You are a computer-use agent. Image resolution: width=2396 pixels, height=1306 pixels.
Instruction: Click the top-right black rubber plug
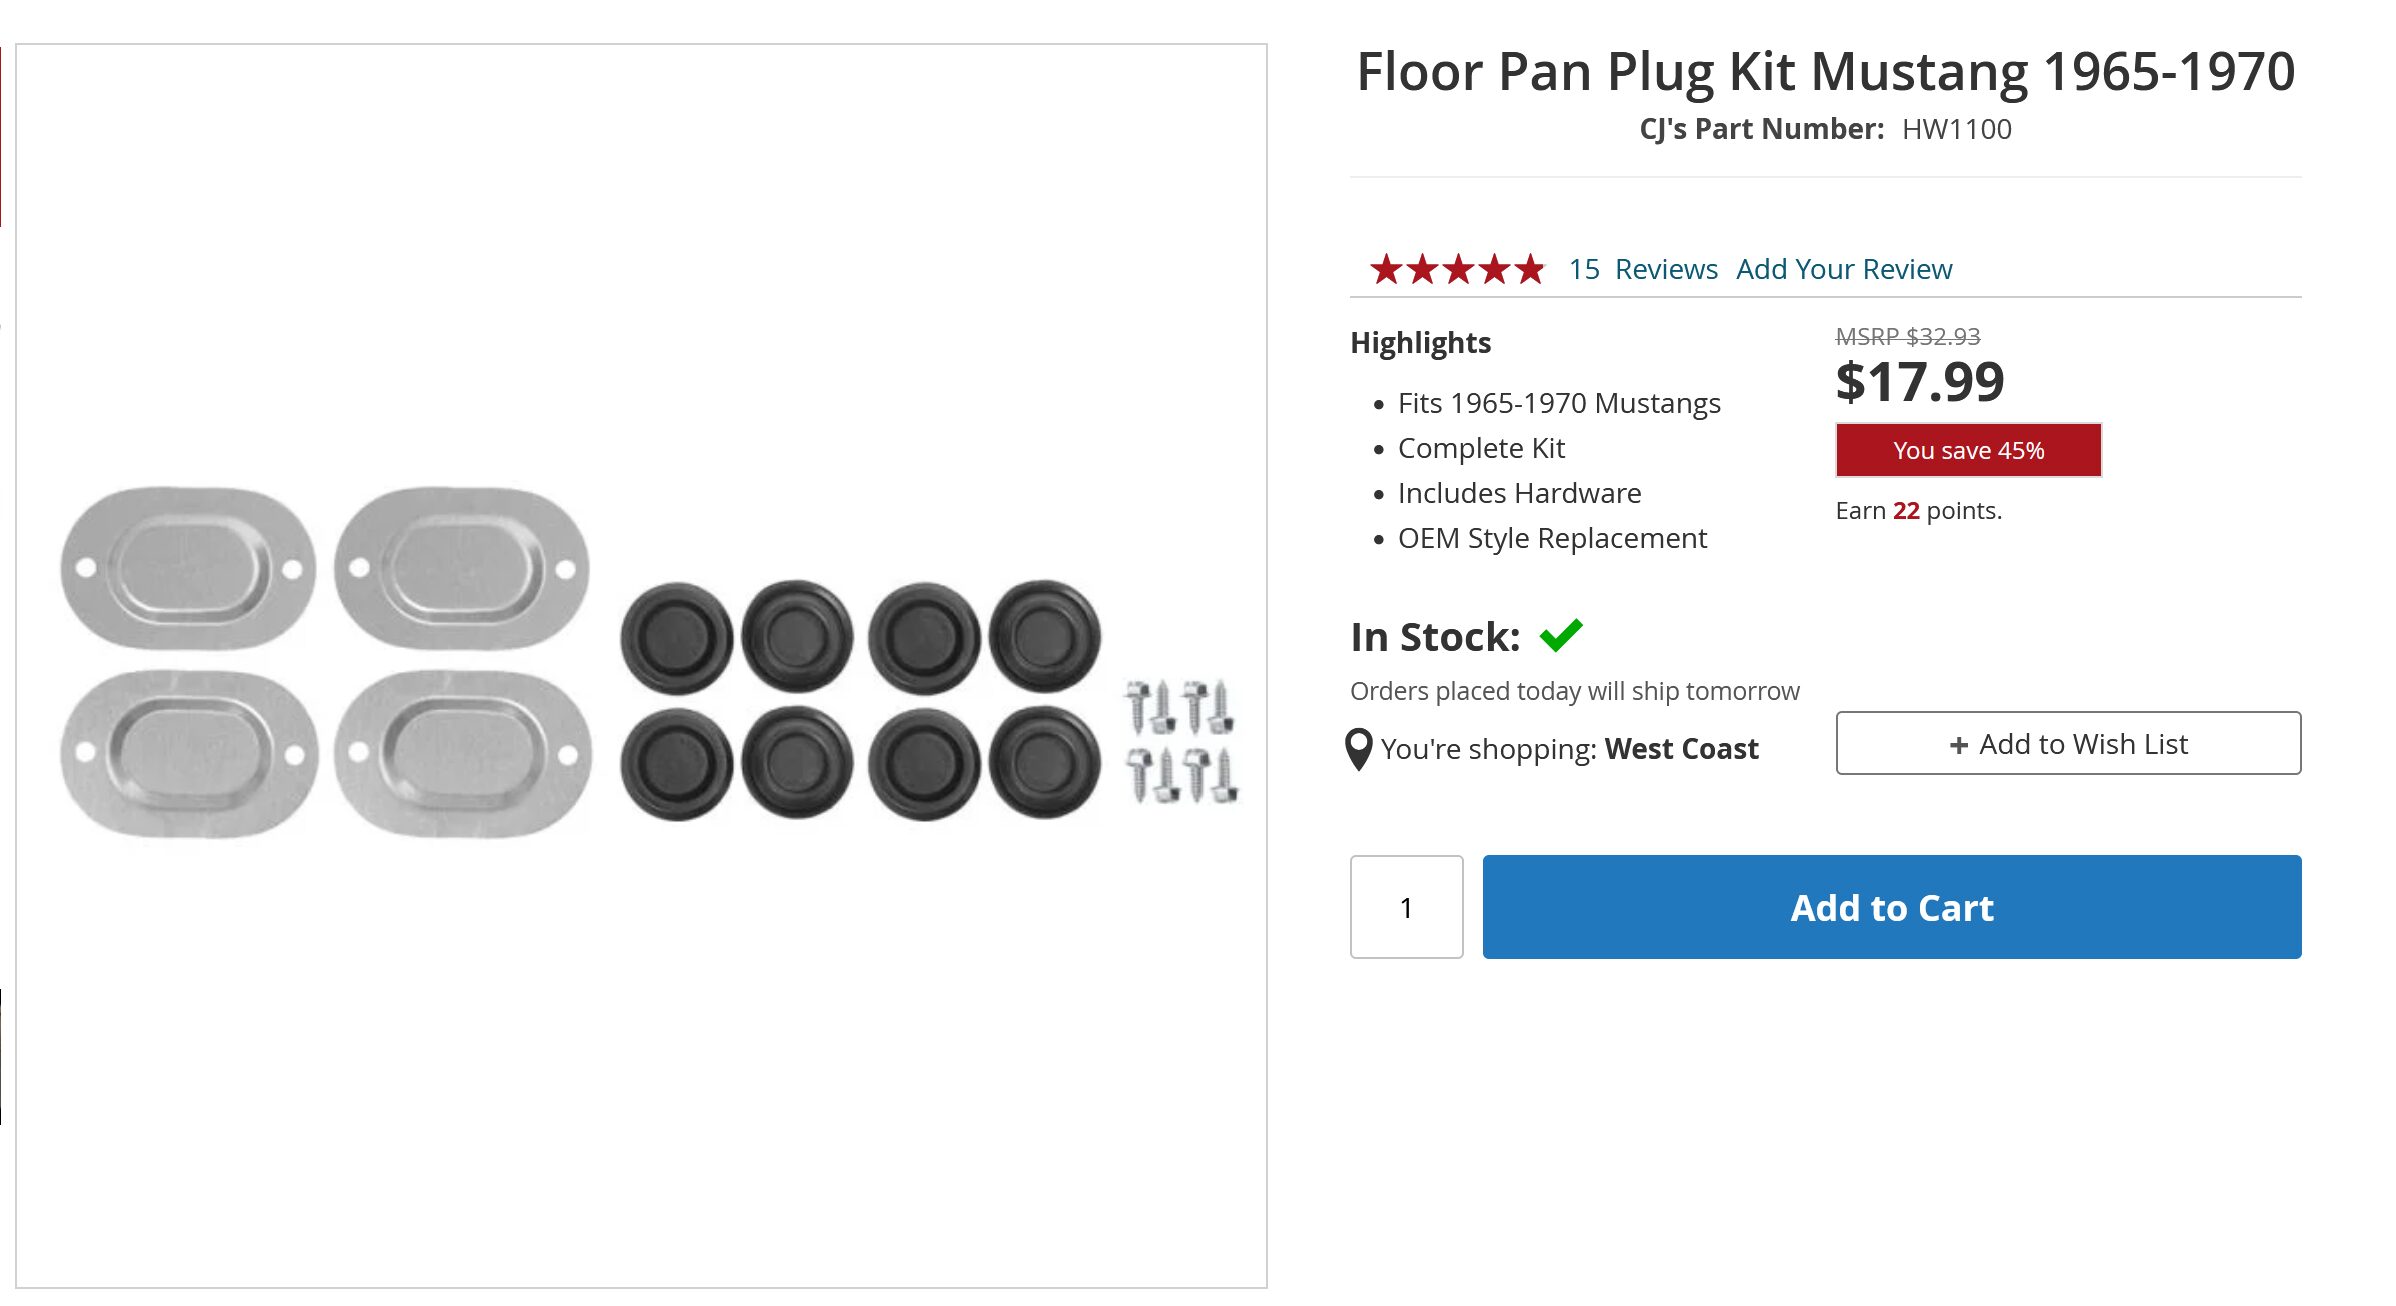(1045, 636)
